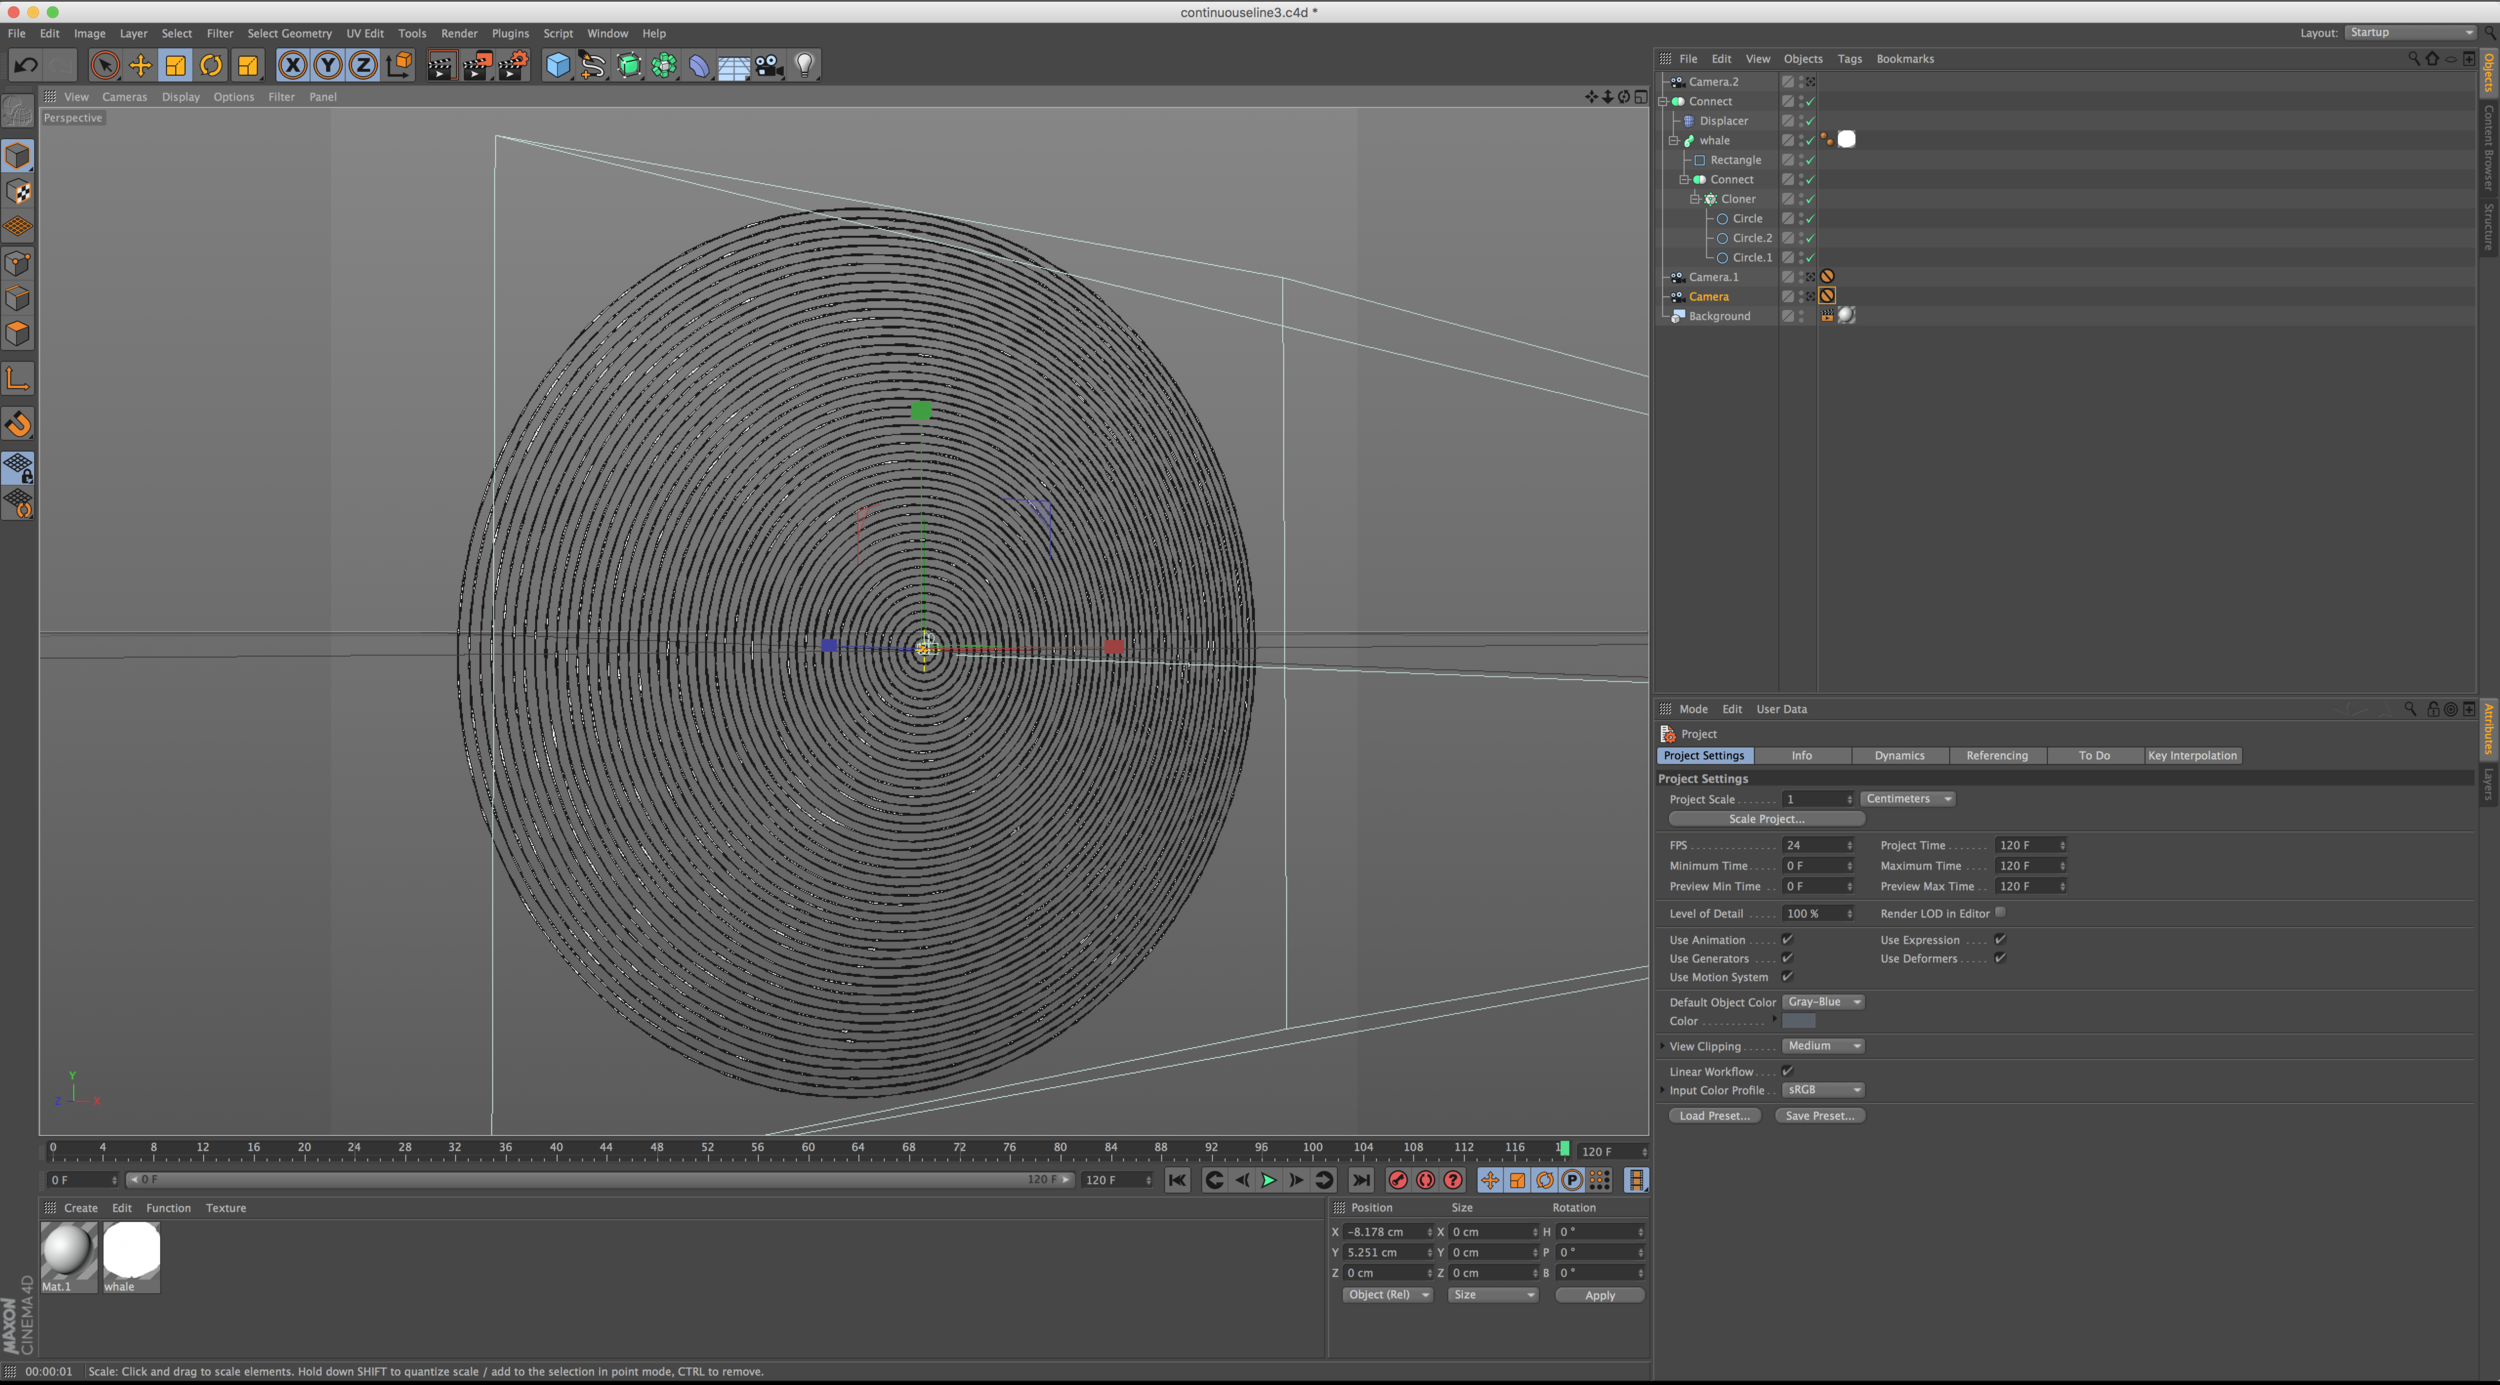Image resolution: width=2500 pixels, height=1385 pixels.
Task: Toggle Use Generators checkbox
Action: [1787, 958]
